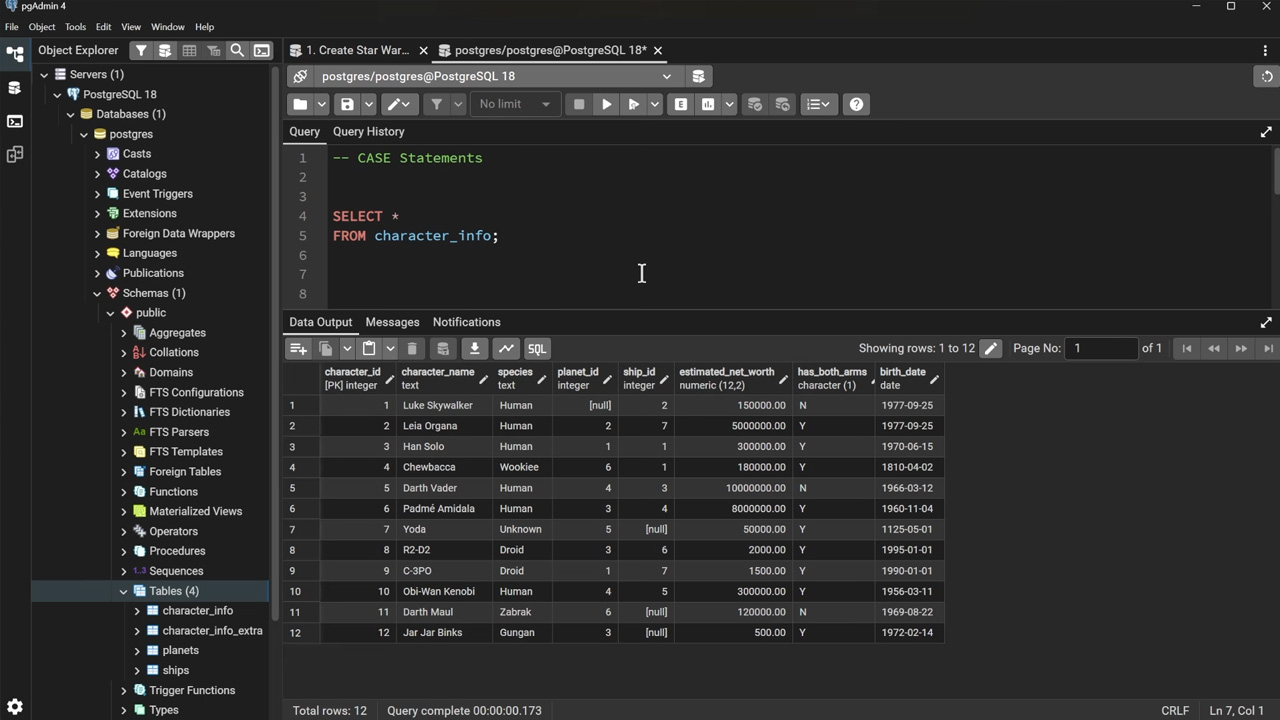Screen dimensions: 1280x720
Task: Click the Explain Analyze chart icon
Action: [708, 104]
